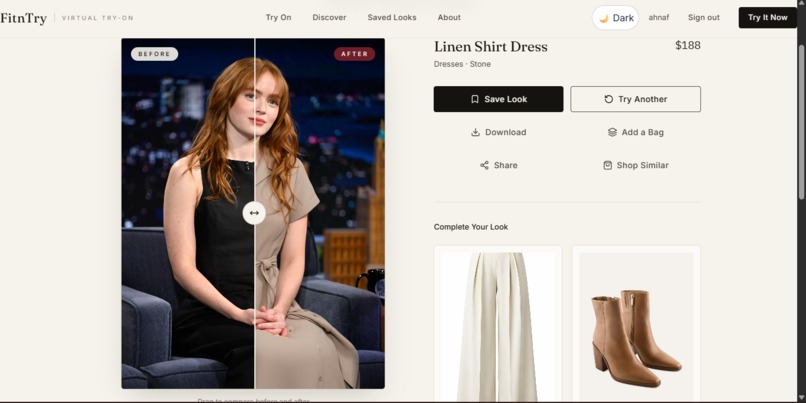Screen dimensions: 806x403
Task: Click the BEFORE label badge
Action: point(154,54)
